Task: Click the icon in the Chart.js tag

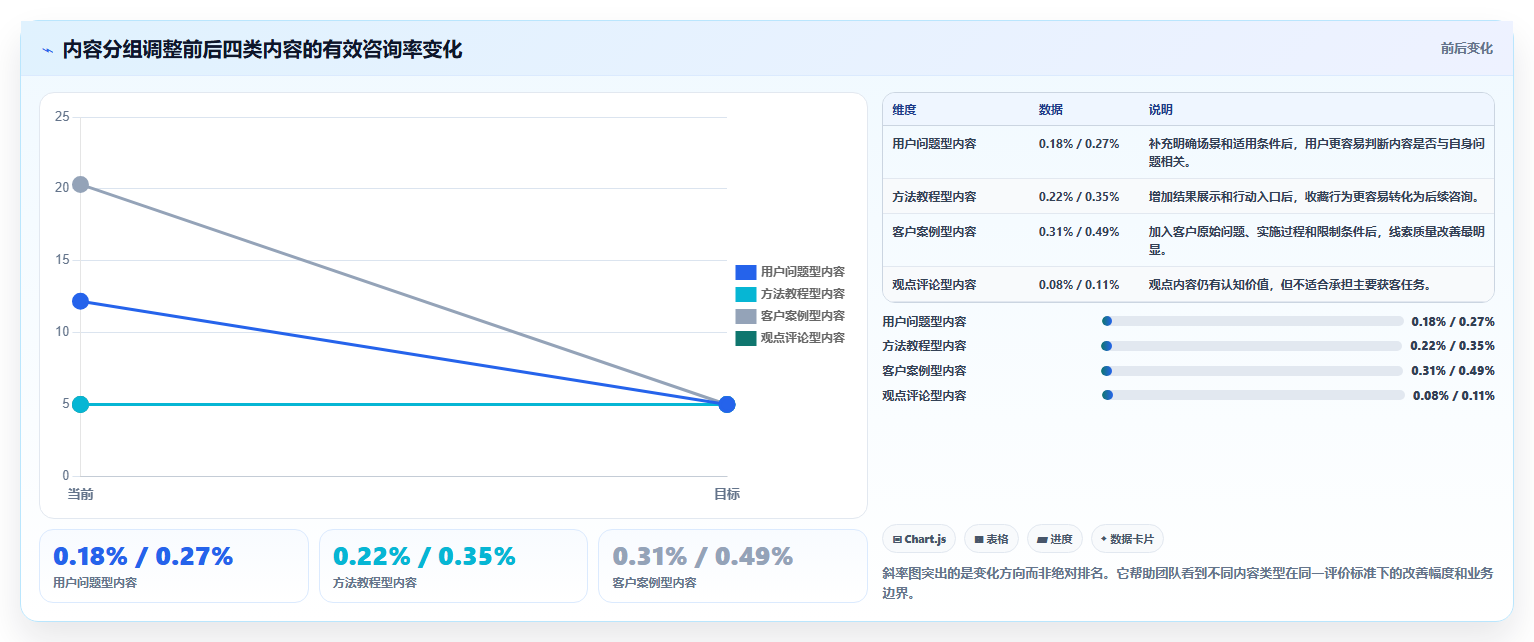Action: pos(897,539)
